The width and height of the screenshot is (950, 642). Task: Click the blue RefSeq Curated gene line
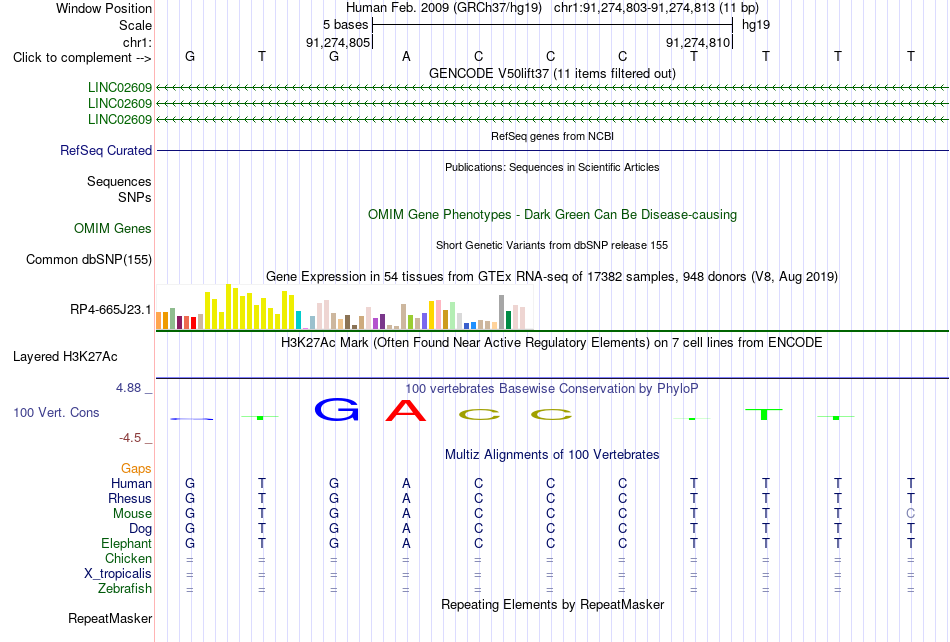[552, 150]
